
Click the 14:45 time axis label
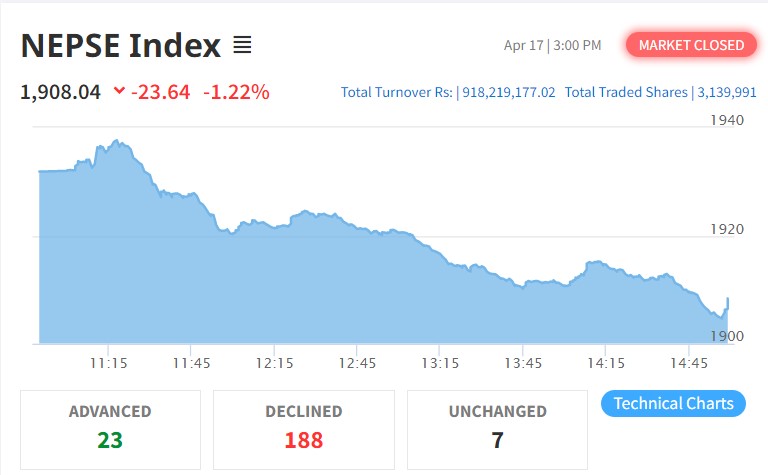[689, 363]
